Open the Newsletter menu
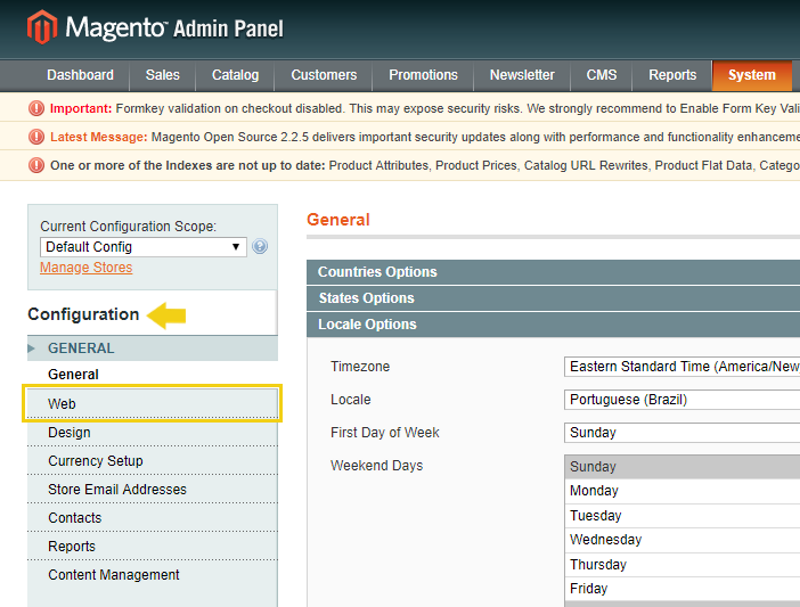The width and height of the screenshot is (800, 607). coord(522,75)
